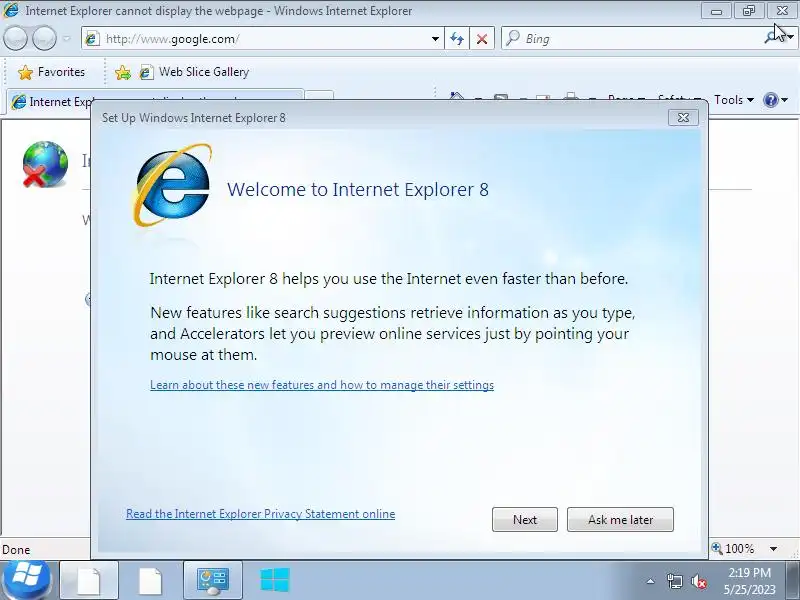The width and height of the screenshot is (800, 600).
Task: Open the recent pages dropdown beside Forward
Action: (66, 39)
